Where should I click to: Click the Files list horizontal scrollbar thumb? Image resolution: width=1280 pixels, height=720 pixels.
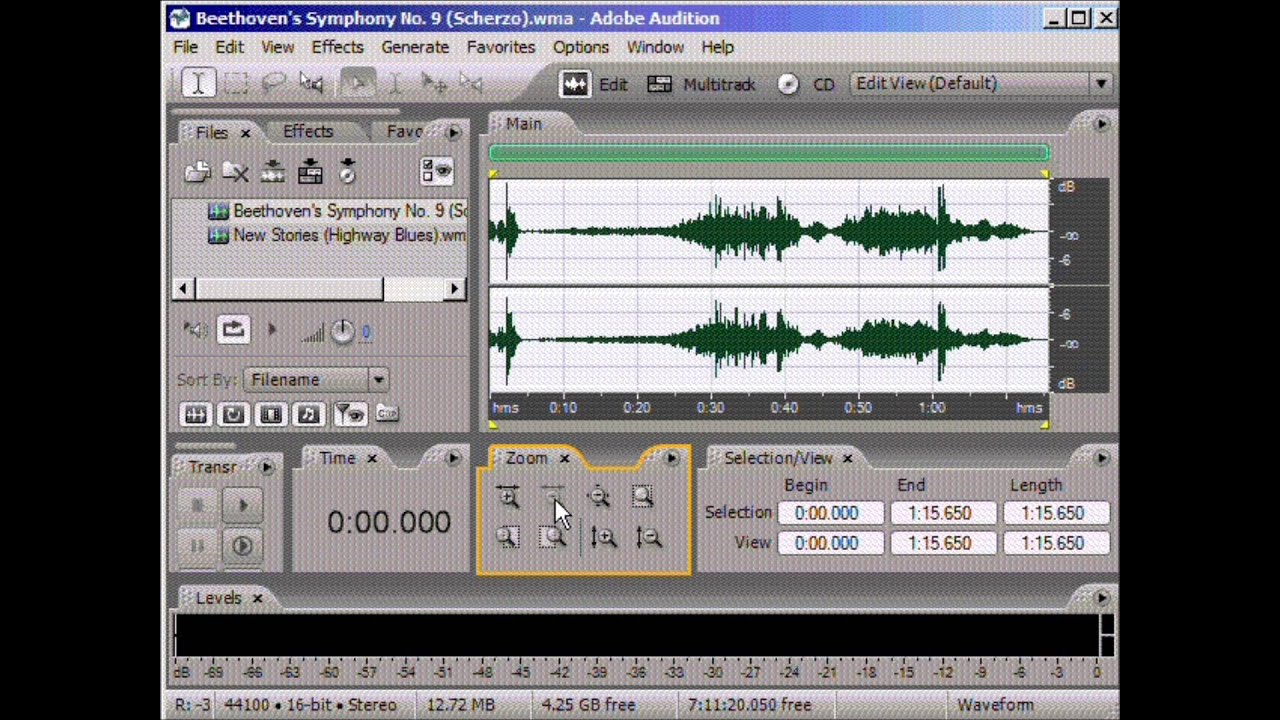pyautogui.click(x=290, y=289)
